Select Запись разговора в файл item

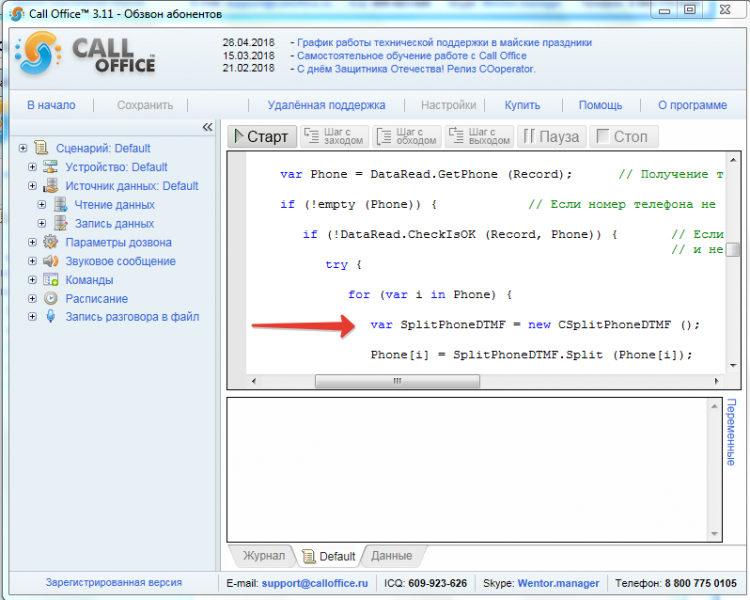click(x=132, y=316)
